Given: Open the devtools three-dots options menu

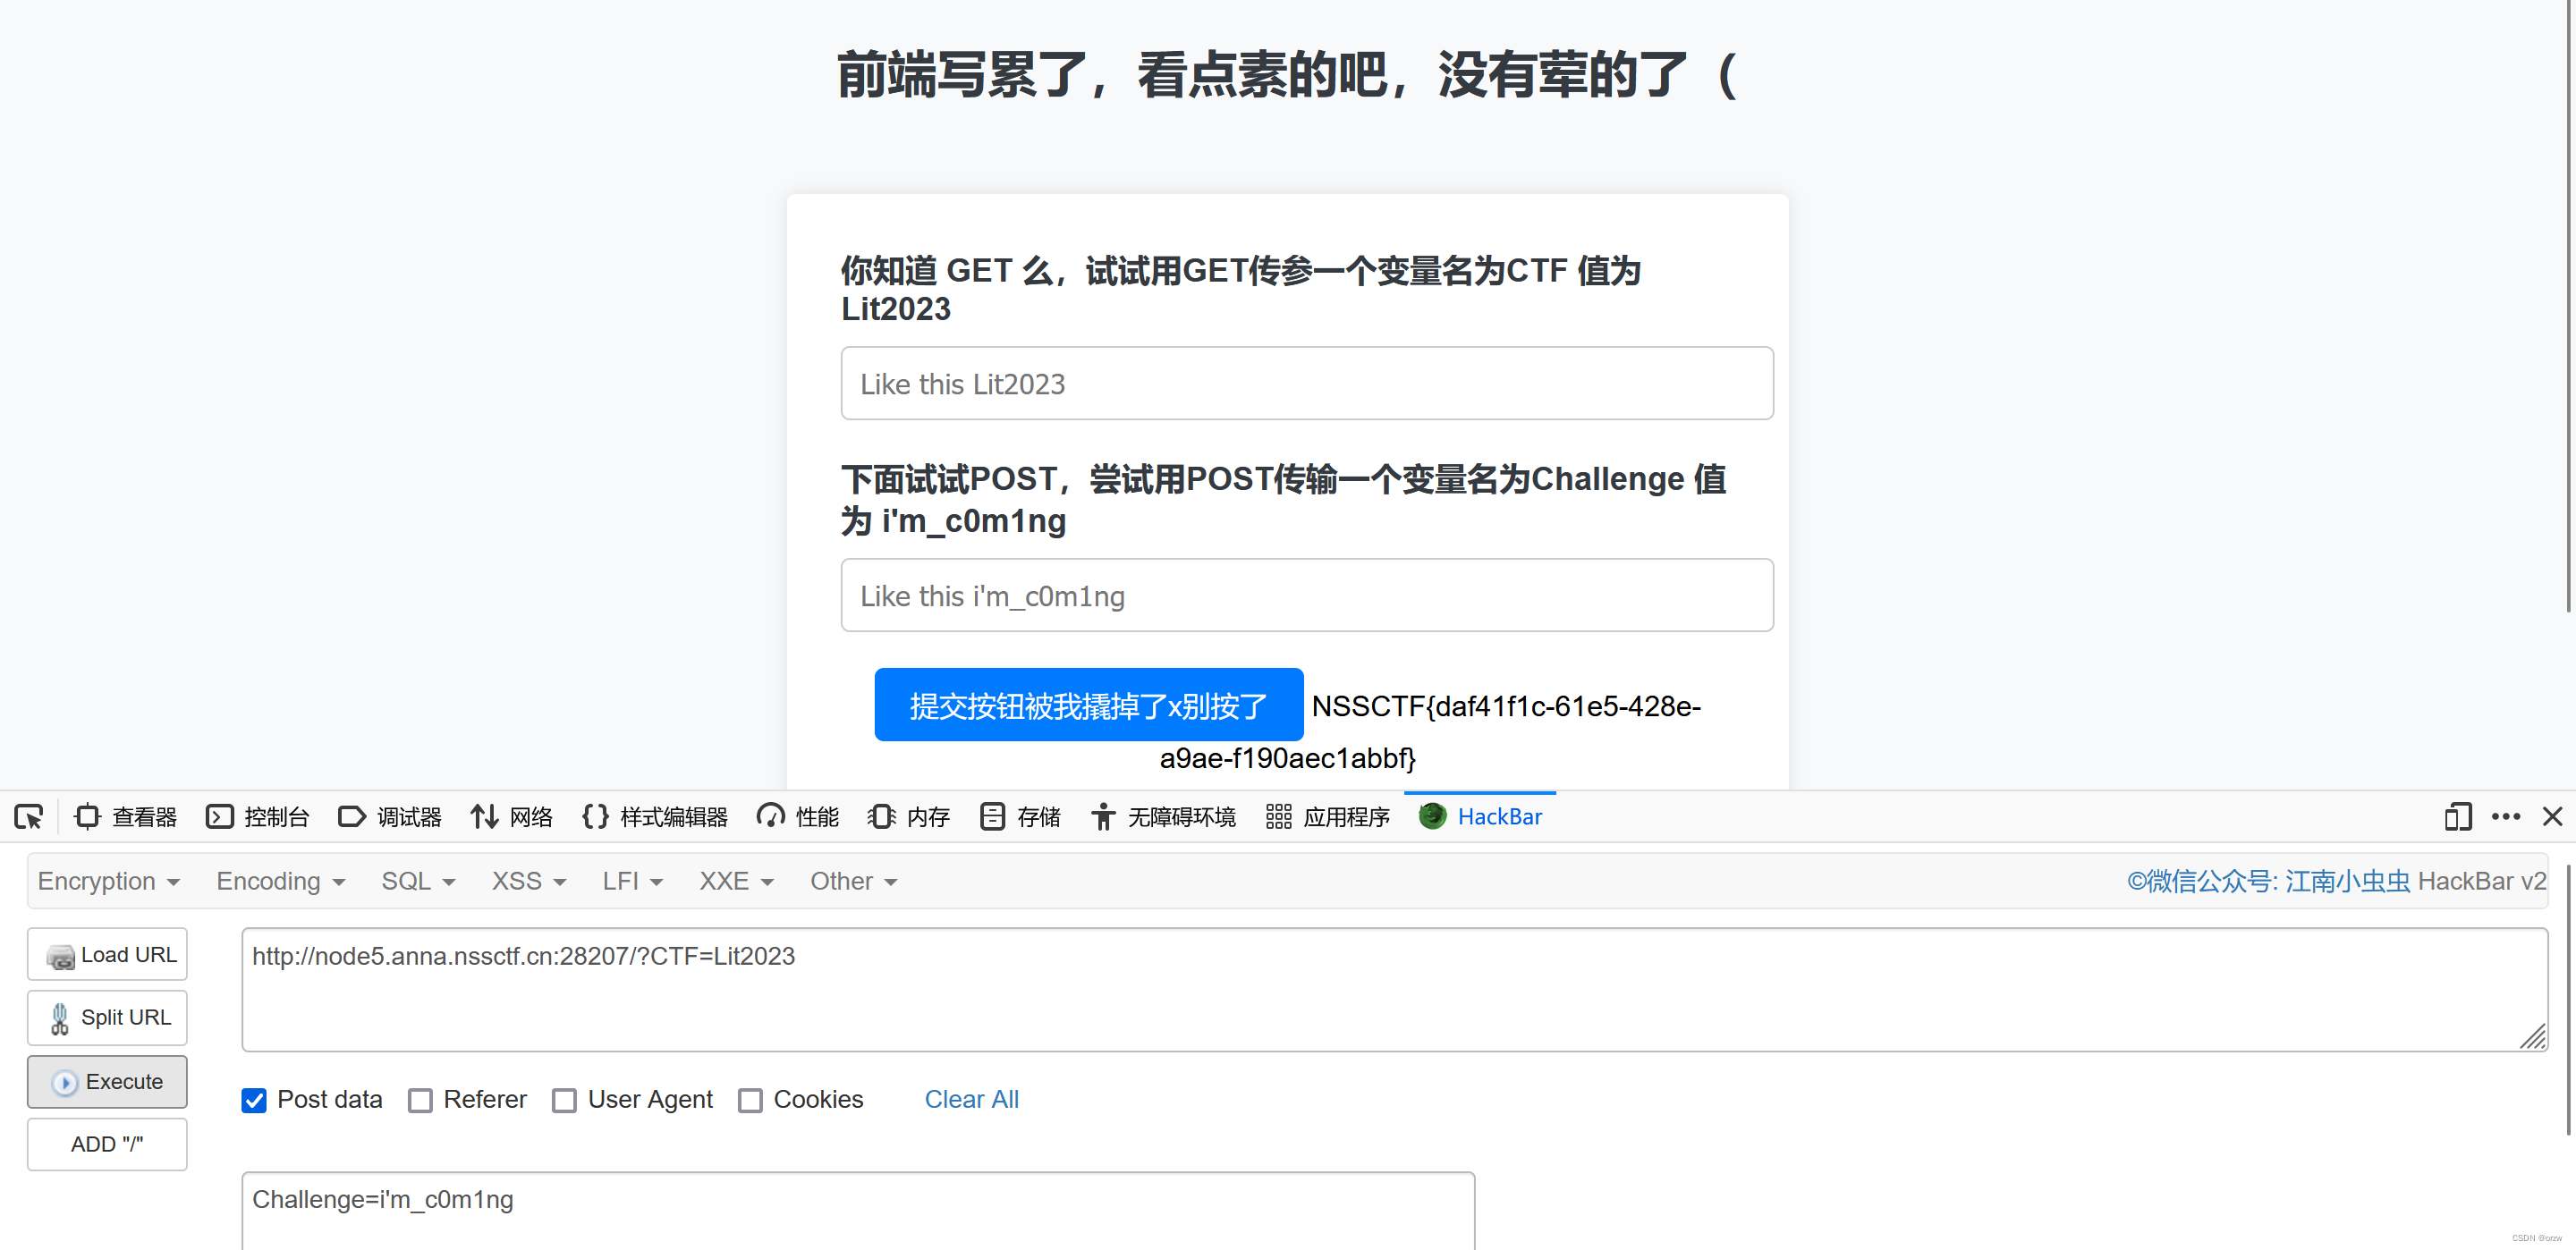Looking at the screenshot, I should tap(2505, 817).
